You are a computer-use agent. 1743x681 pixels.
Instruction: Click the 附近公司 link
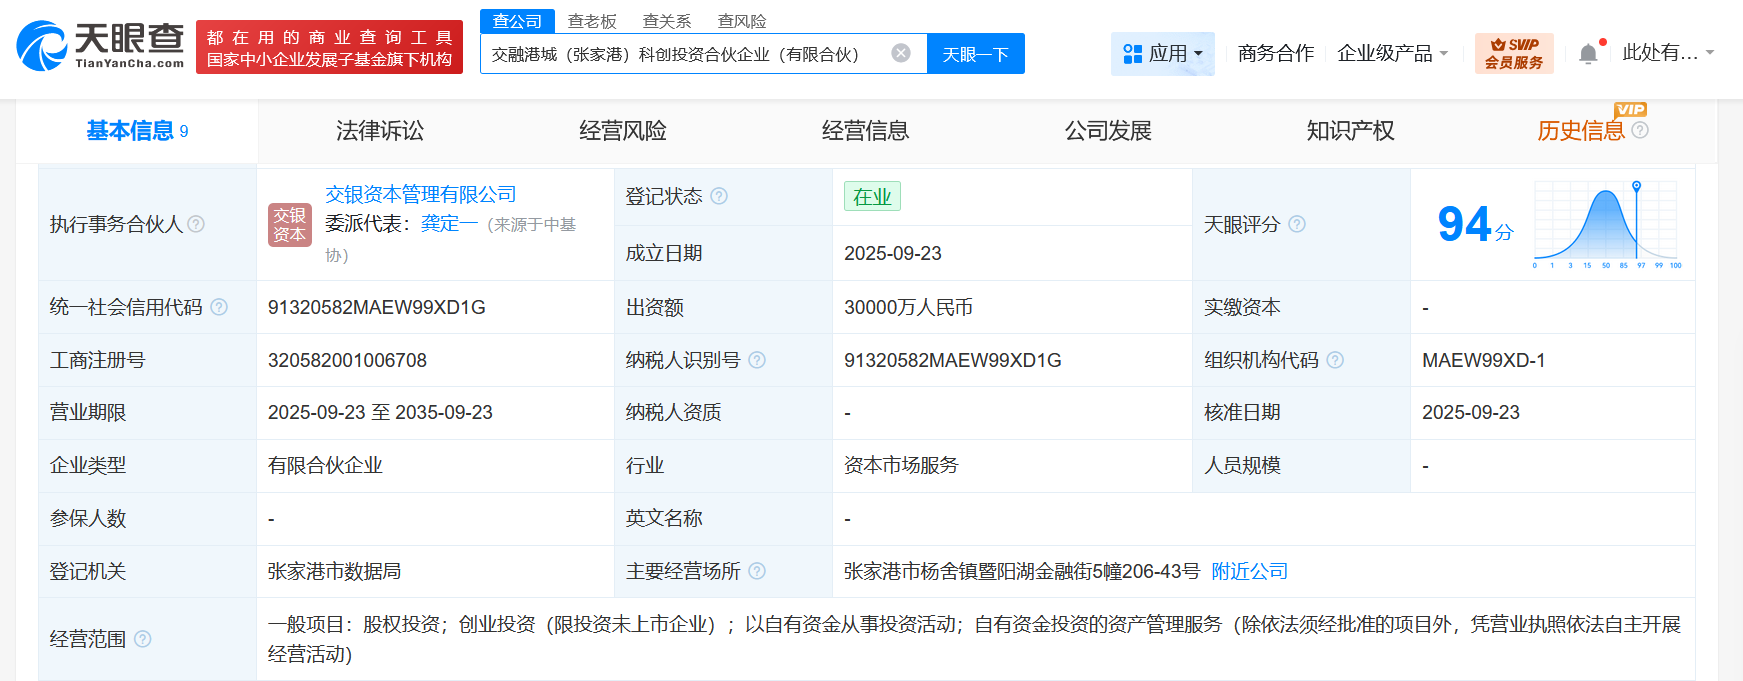1249,571
